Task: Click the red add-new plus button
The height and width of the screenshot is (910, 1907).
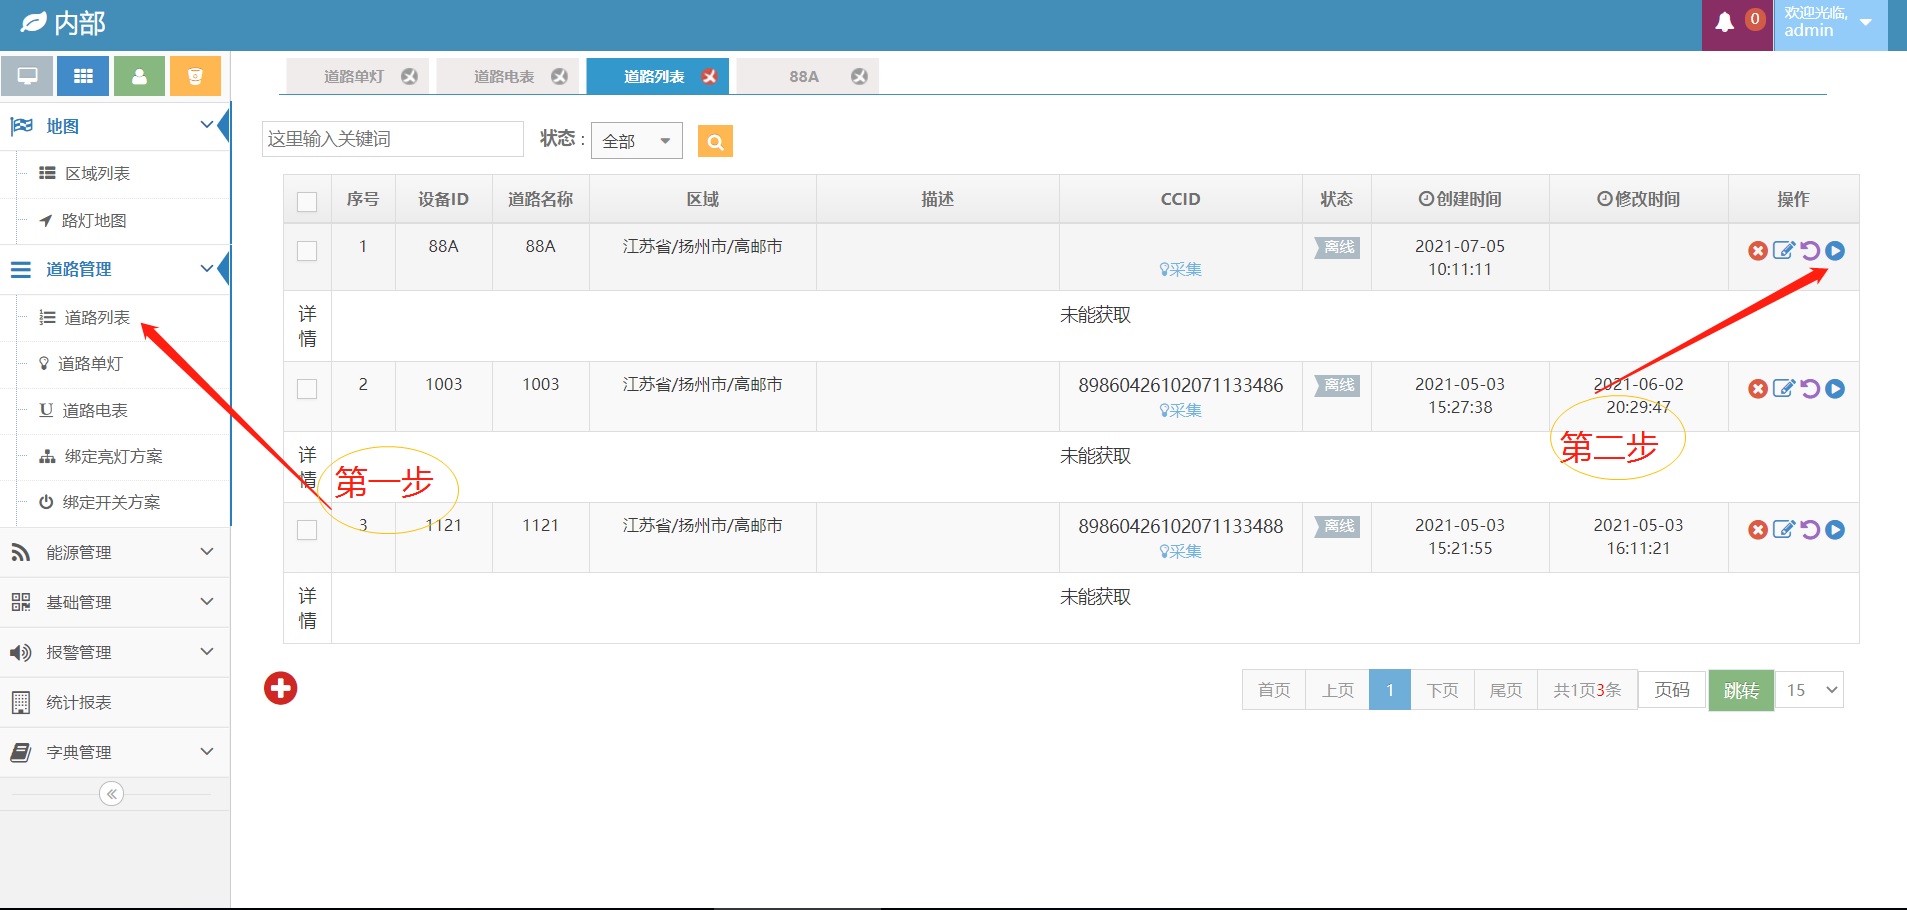Action: pos(281,688)
